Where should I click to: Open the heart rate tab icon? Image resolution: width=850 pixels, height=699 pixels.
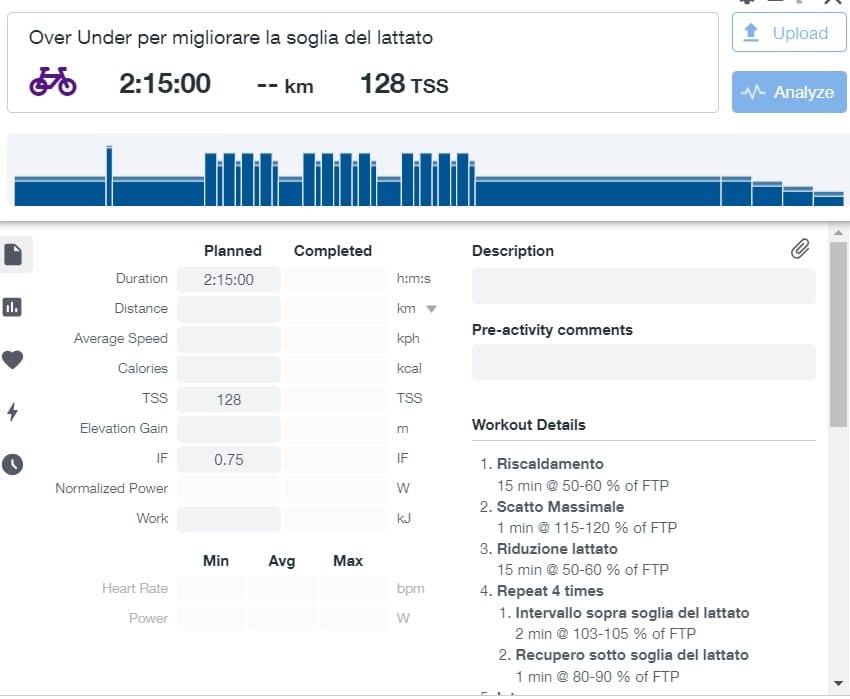(x=12, y=360)
